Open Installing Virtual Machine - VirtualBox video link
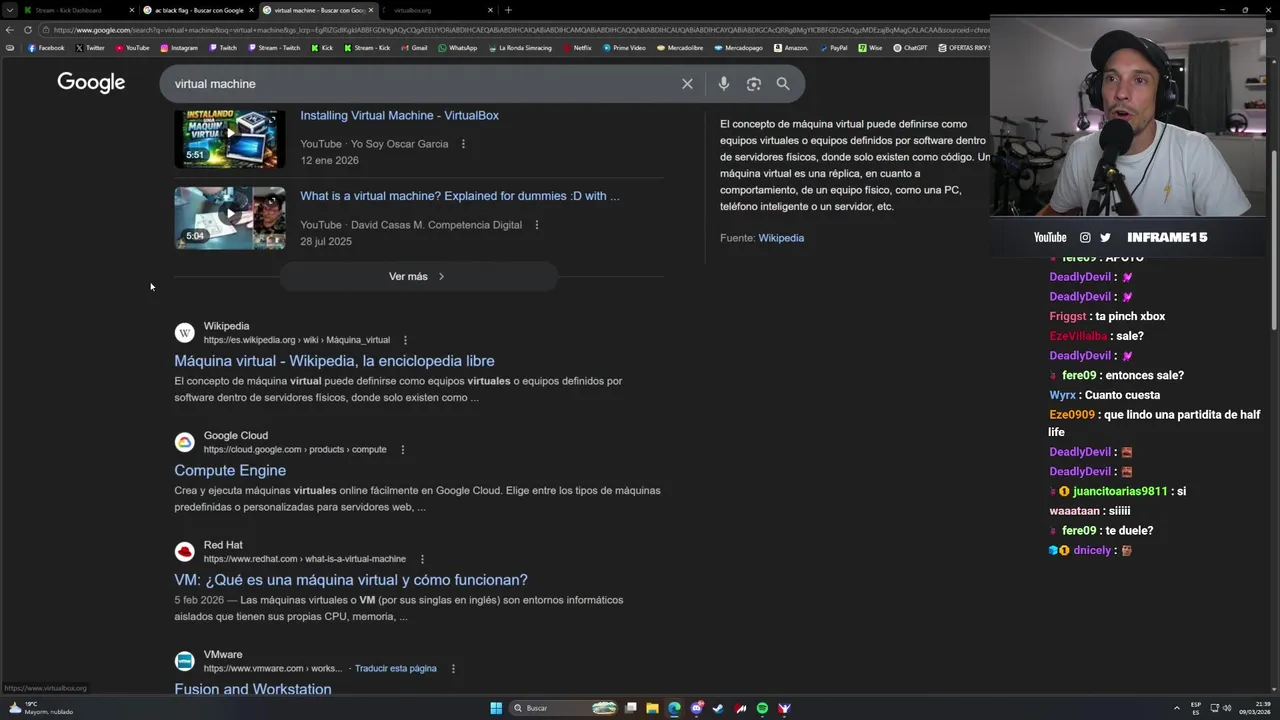Image resolution: width=1280 pixels, height=720 pixels. pos(399,115)
